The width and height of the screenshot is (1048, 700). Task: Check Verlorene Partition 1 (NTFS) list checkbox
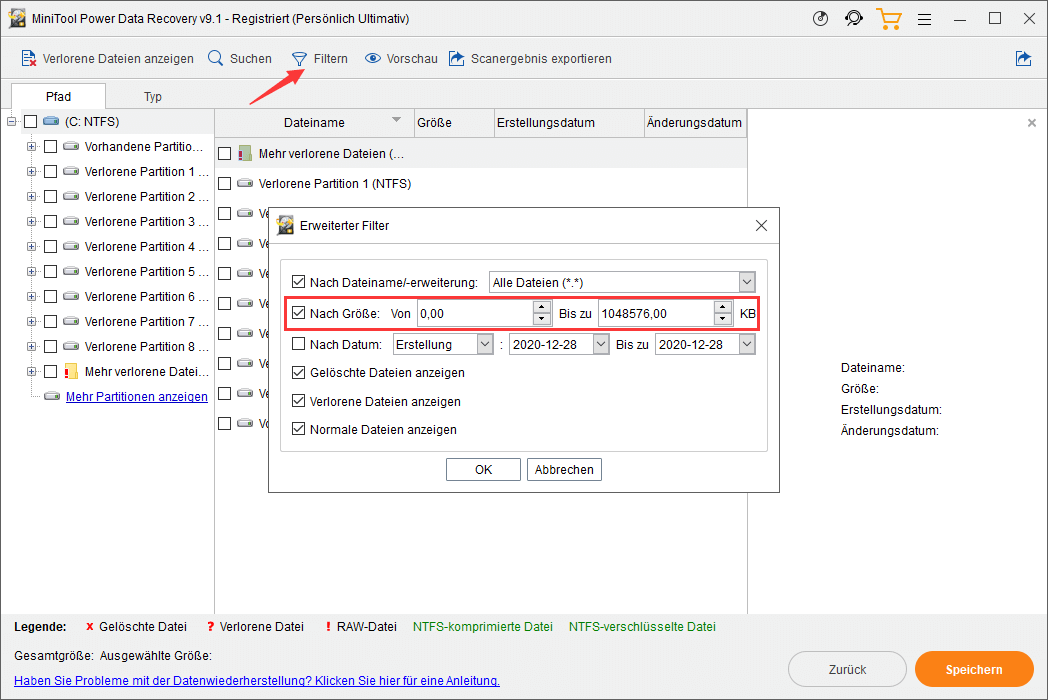[225, 184]
